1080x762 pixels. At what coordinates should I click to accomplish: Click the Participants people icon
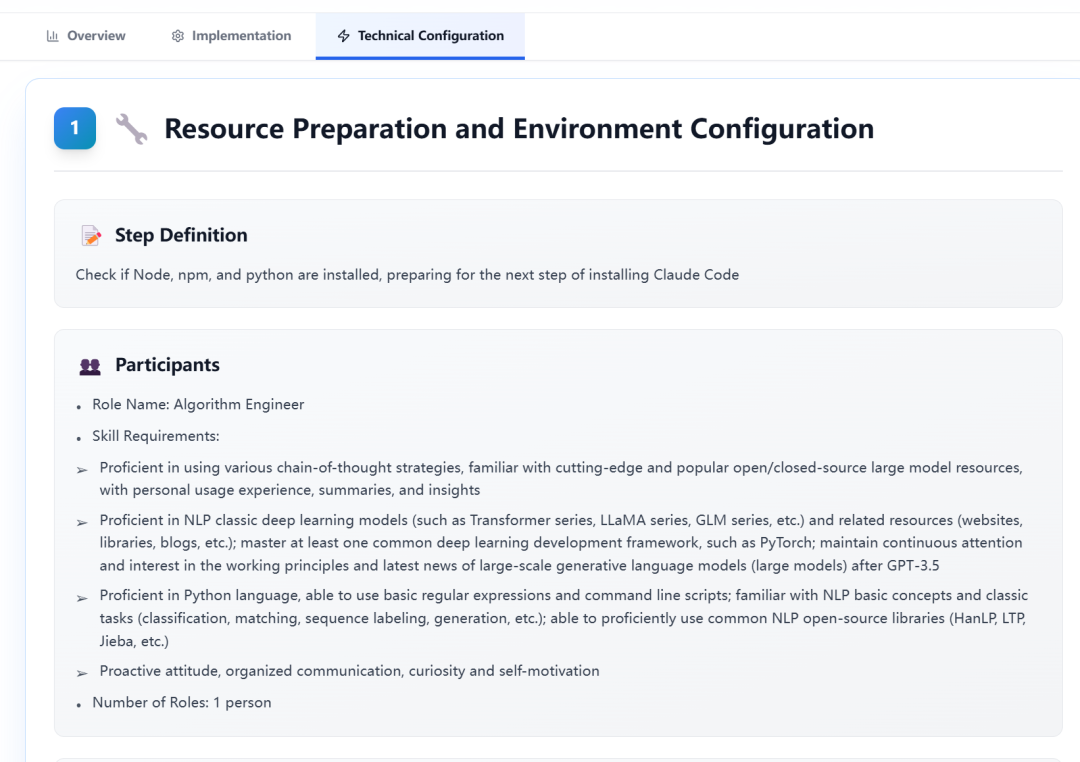(x=90, y=366)
